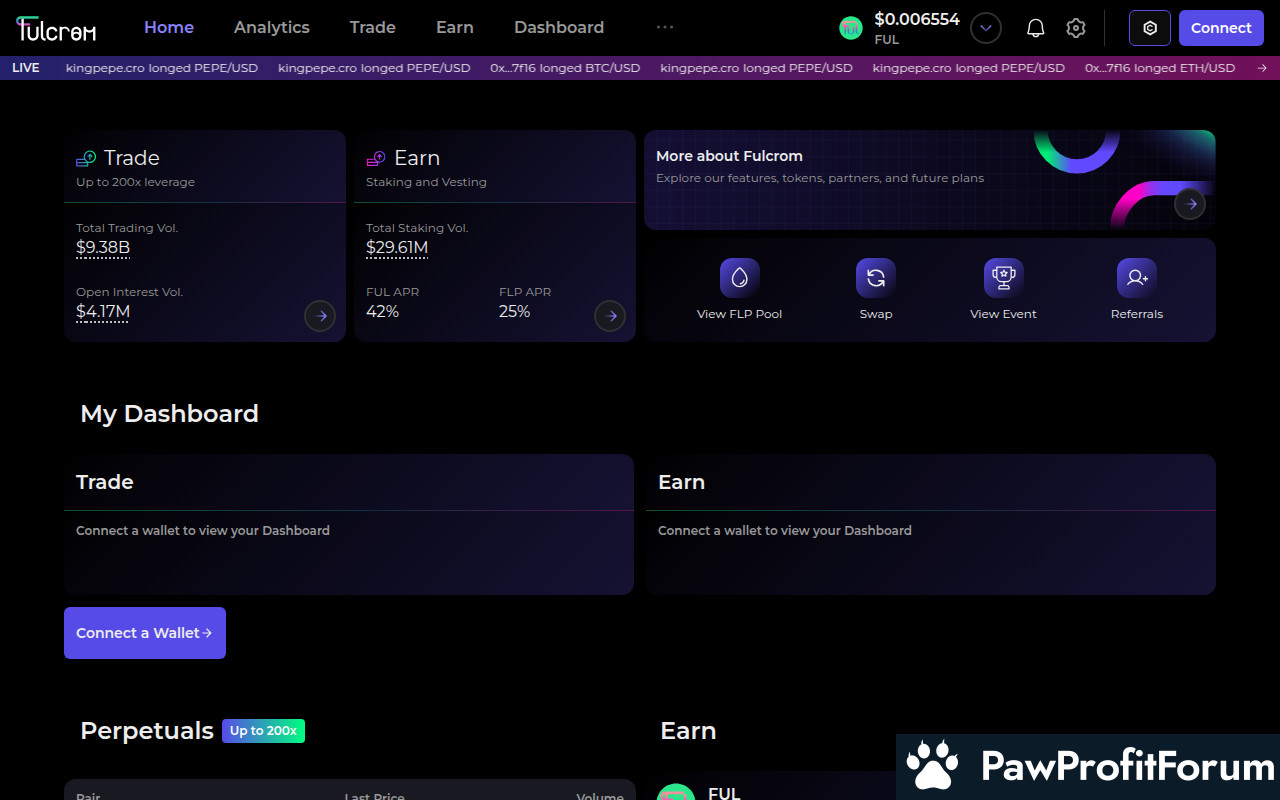Switch to the Analytics tab

271,28
